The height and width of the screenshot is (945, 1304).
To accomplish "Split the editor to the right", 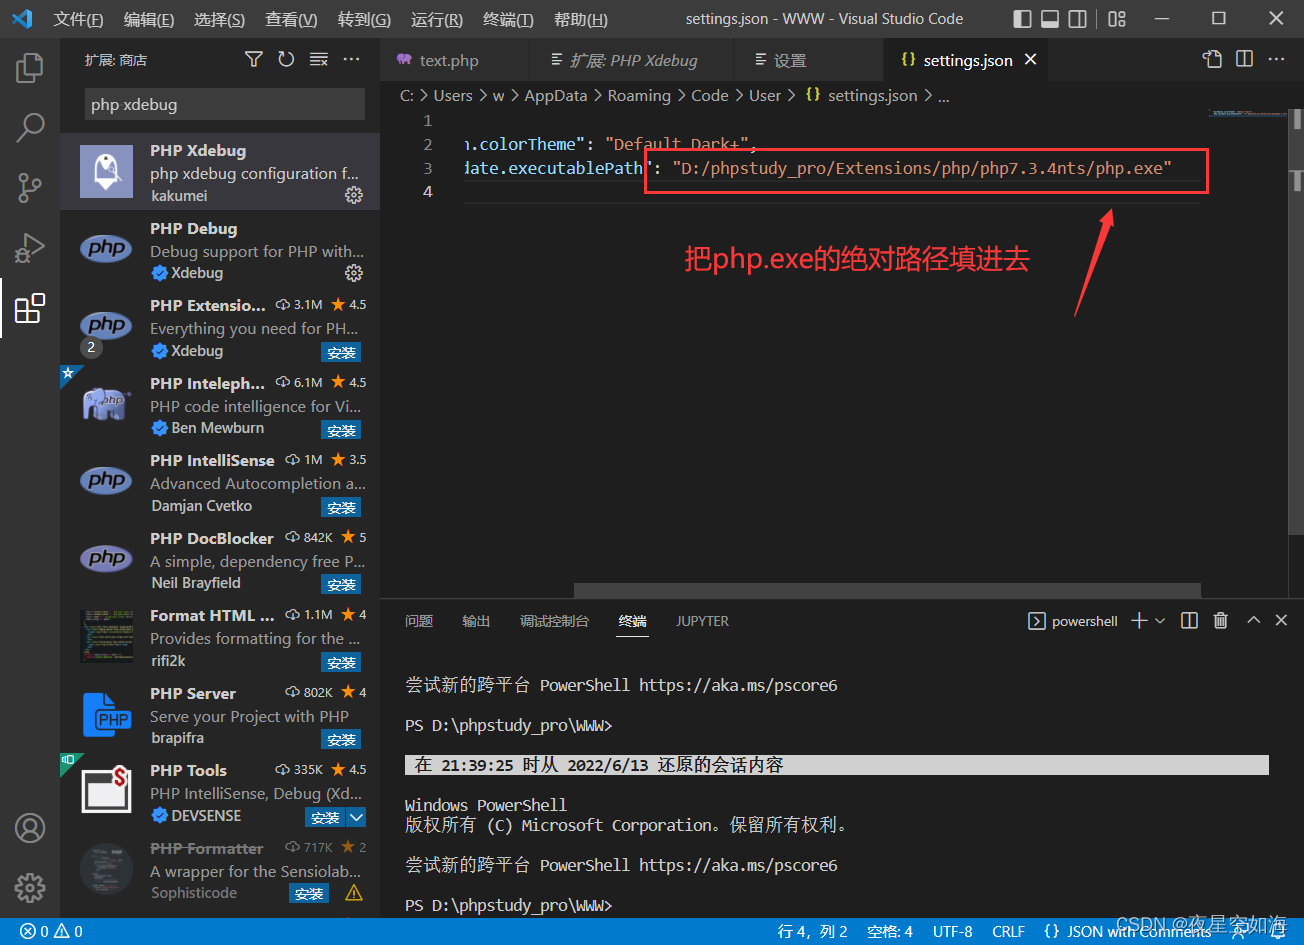I will point(1244,60).
